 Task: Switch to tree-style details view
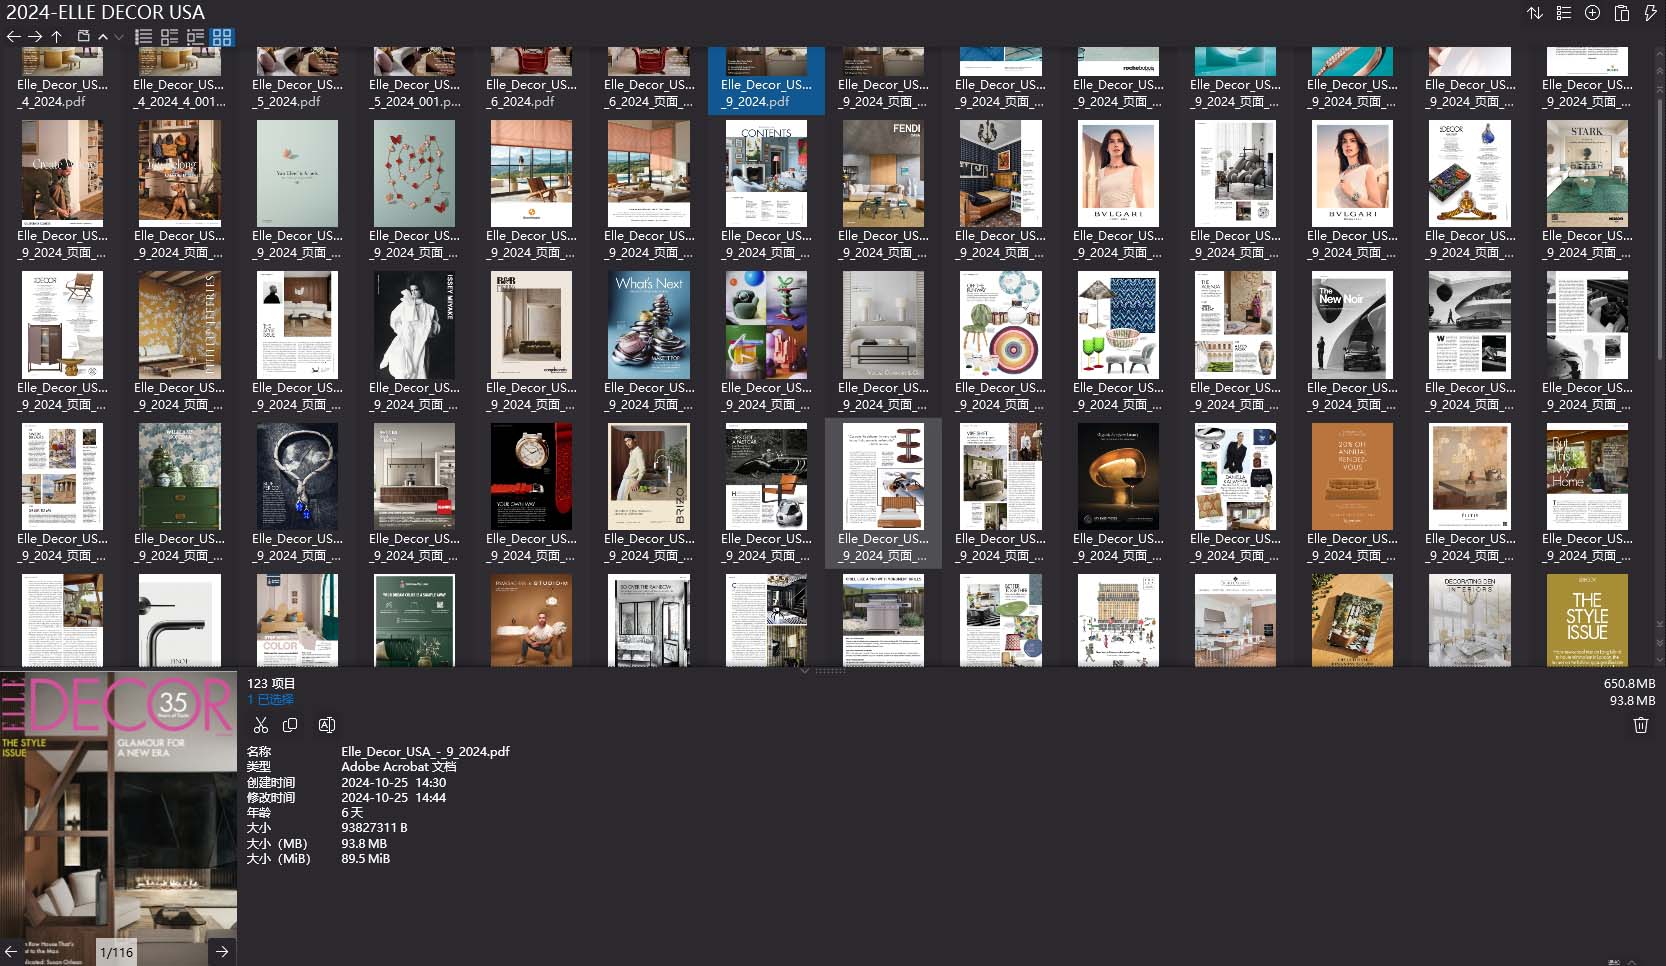[196, 37]
